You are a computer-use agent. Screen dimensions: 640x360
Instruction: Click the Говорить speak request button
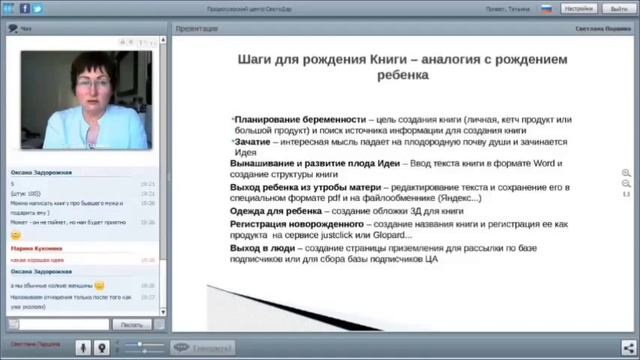[x=203, y=348]
